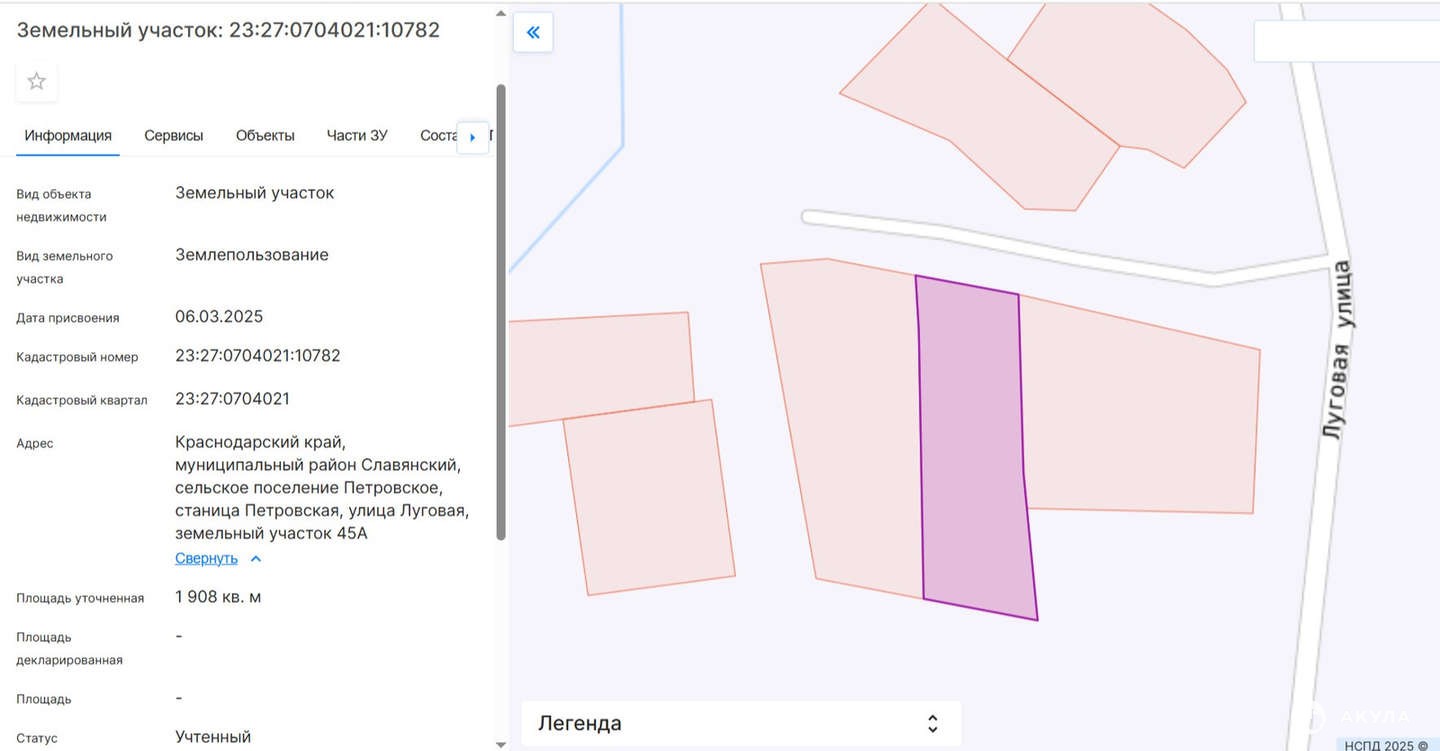Image resolution: width=1440 pixels, height=751 pixels.
Task: Switch to the Информация tab
Action: pos(68,136)
